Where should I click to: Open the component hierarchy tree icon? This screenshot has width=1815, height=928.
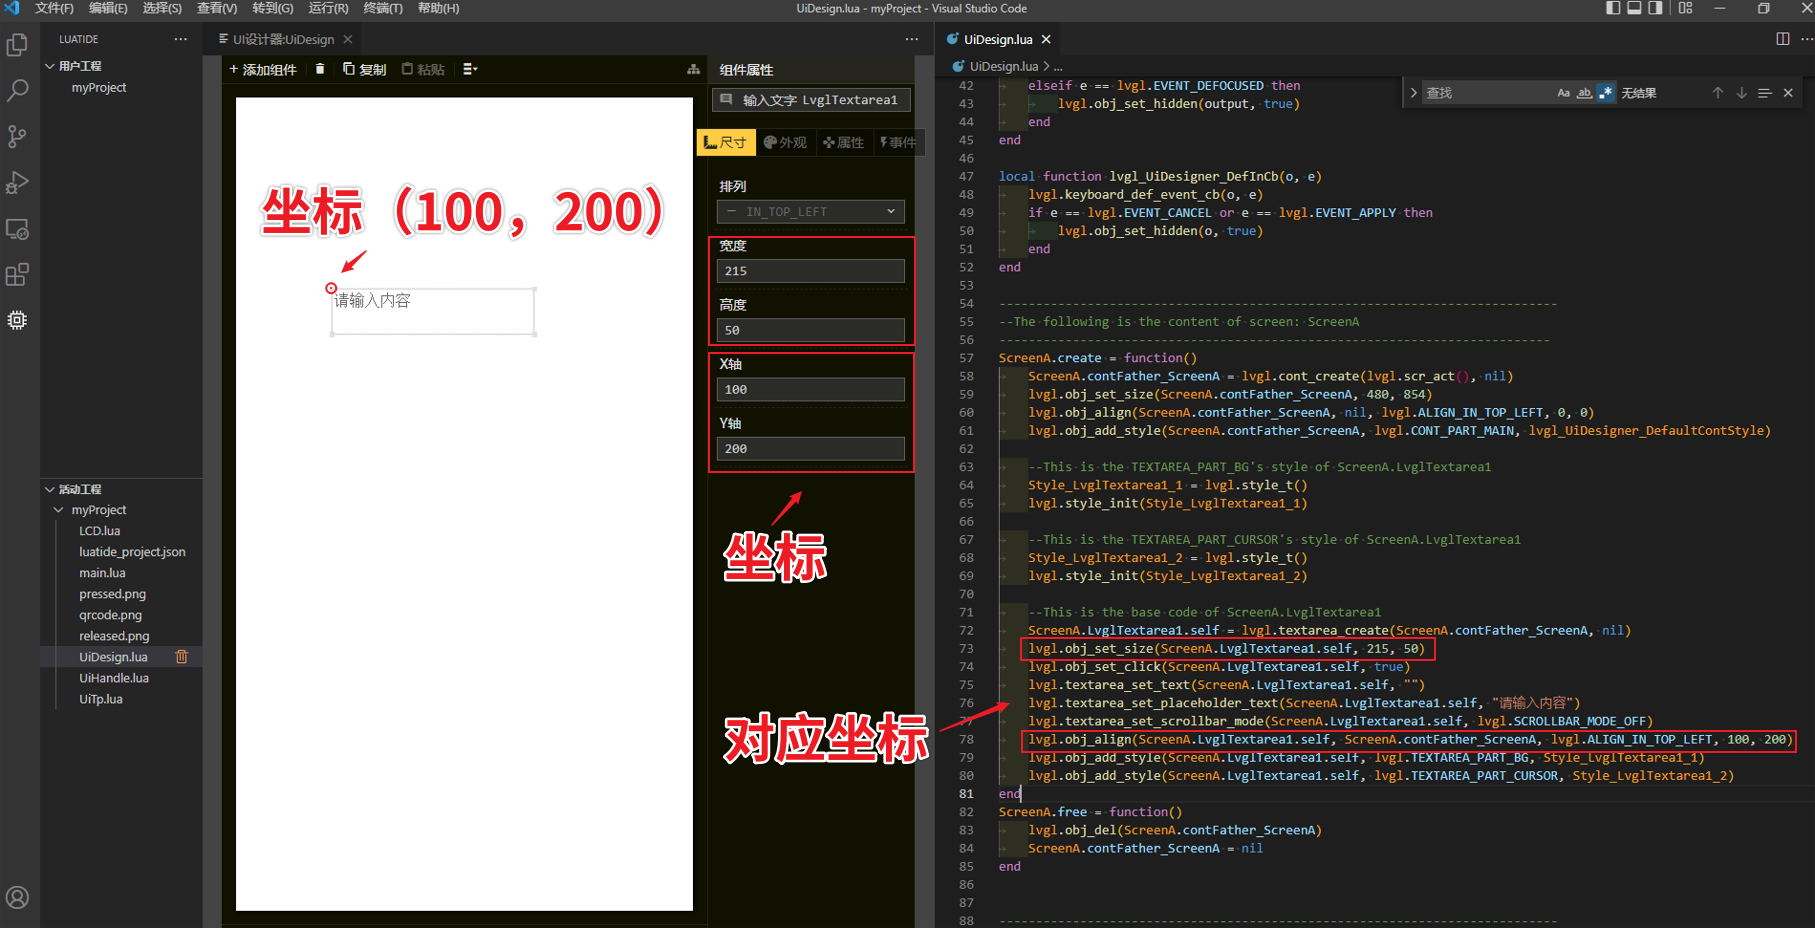click(693, 69)
